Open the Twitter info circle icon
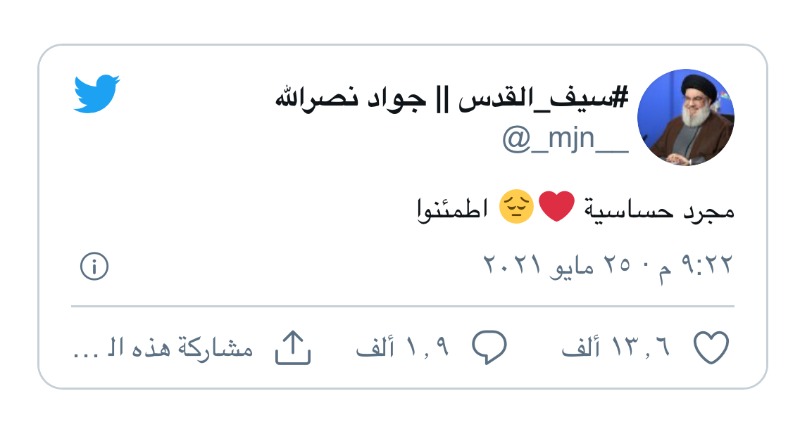Viewport: 800px width, 422px height. 94,266
